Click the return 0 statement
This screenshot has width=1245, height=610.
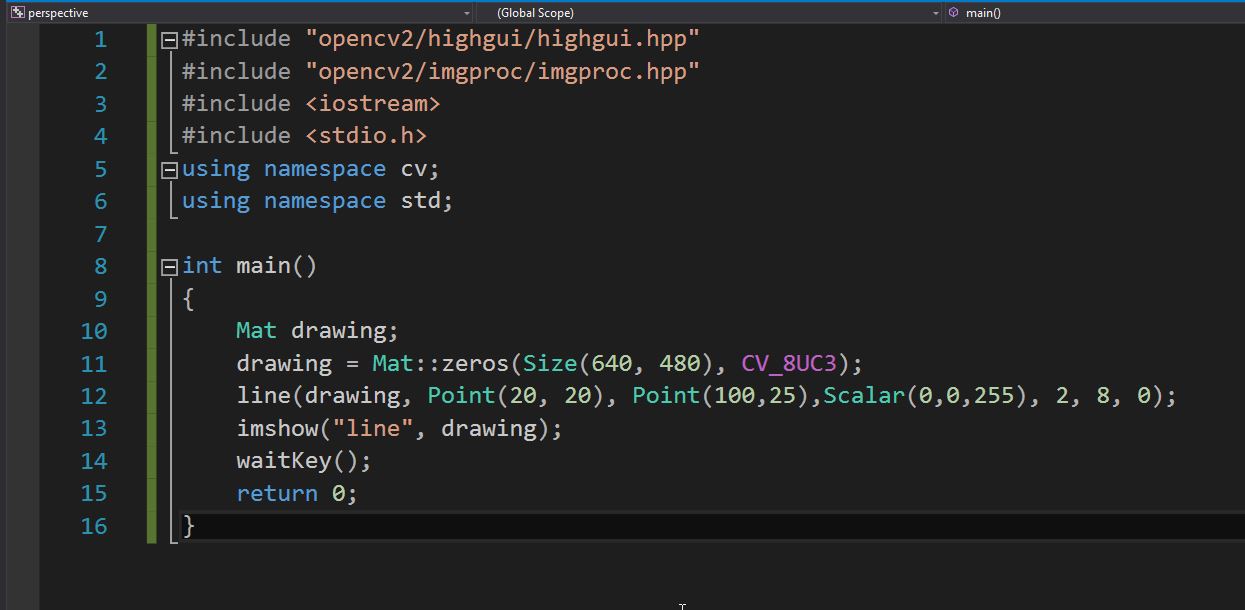294,492
